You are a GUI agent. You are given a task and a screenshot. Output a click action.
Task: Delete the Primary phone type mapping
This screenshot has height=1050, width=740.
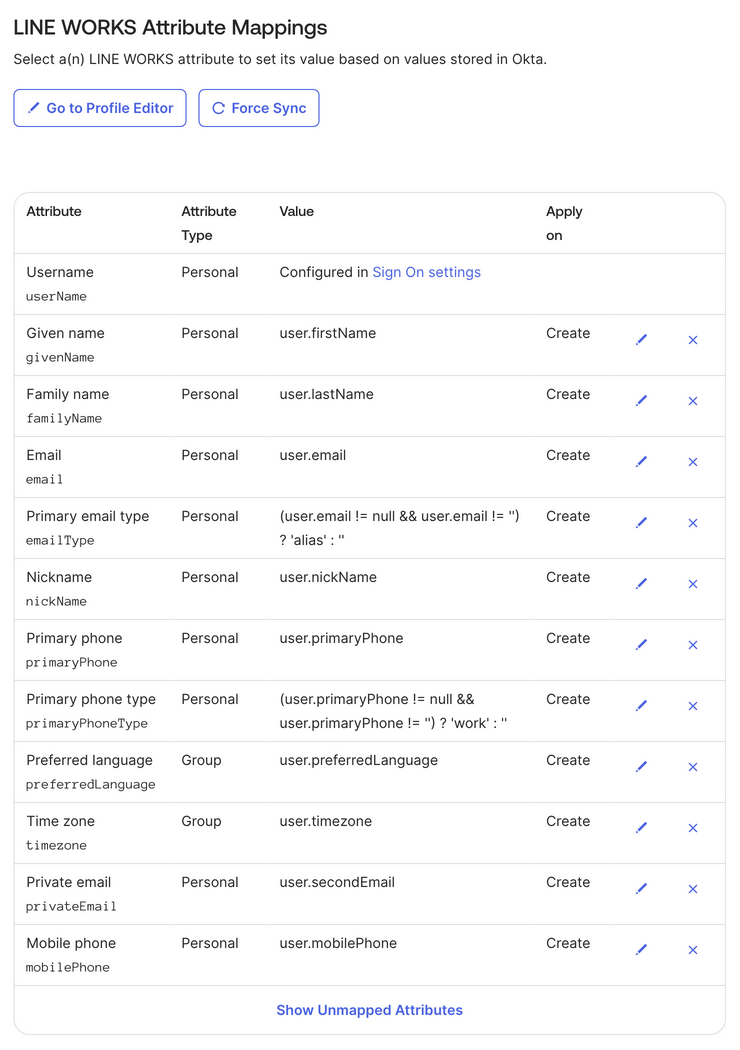coord(693,706)
